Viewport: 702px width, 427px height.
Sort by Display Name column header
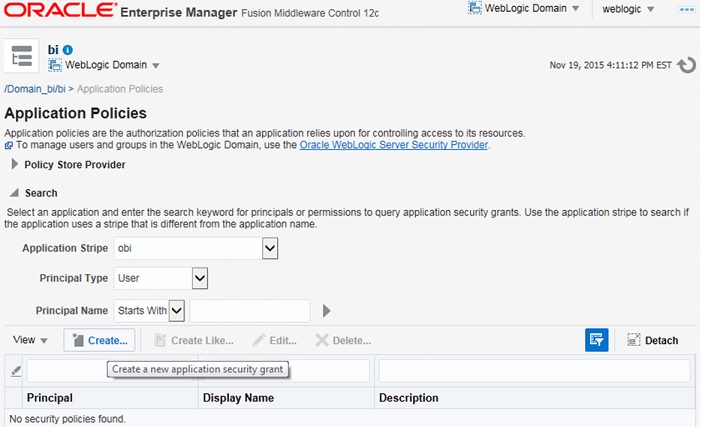tap(286, 398)
